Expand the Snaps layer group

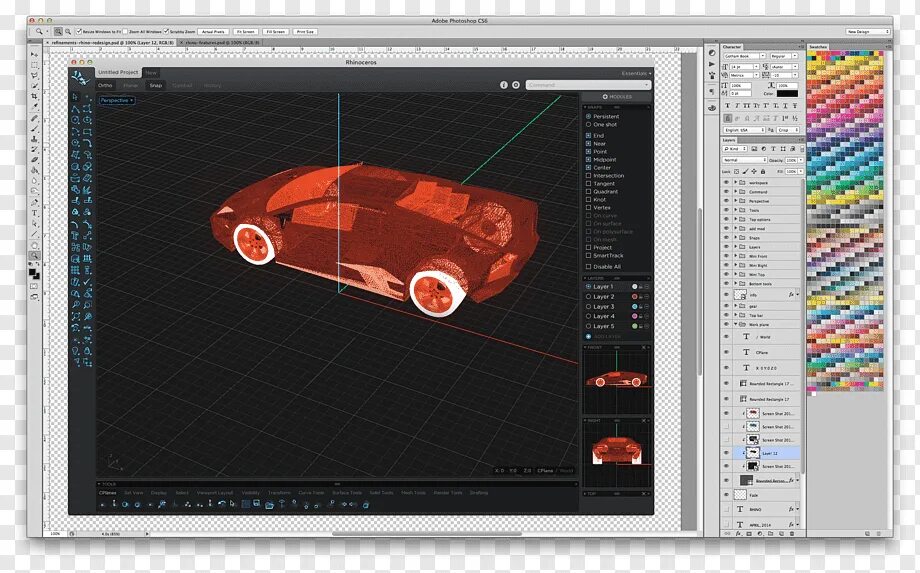[735, 238]
